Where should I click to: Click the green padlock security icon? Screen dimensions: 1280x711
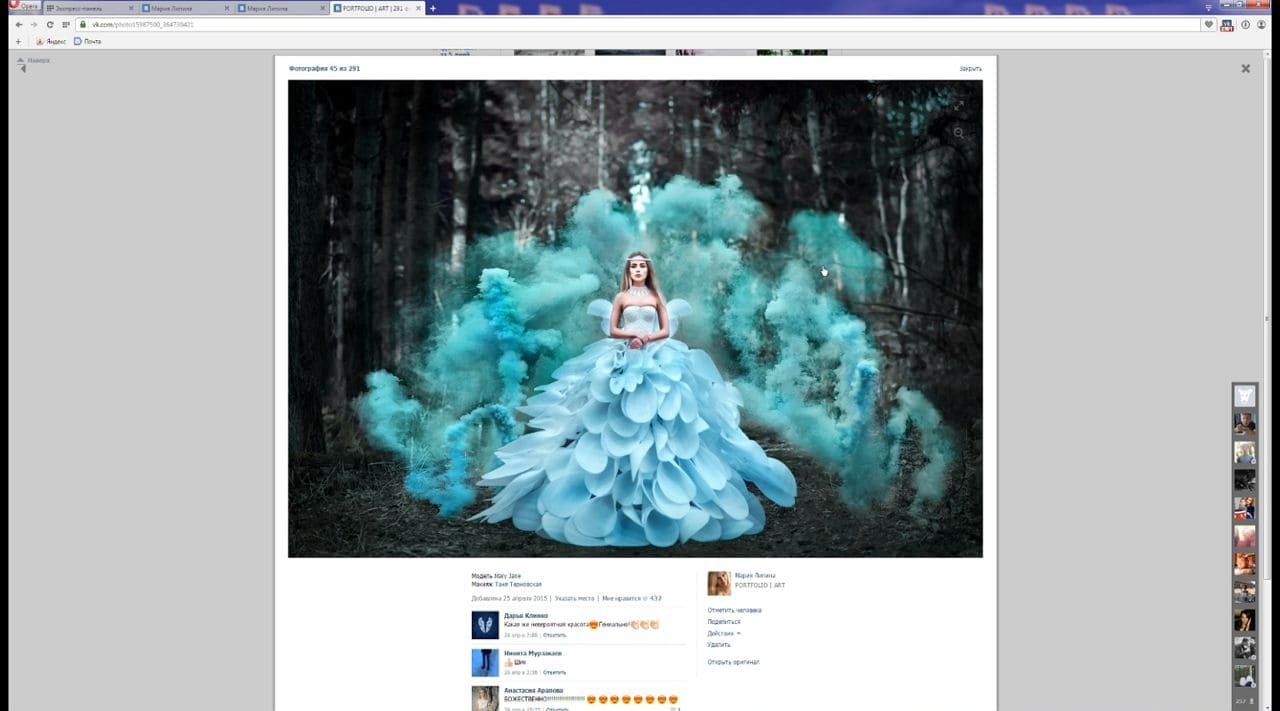(84, 24)
